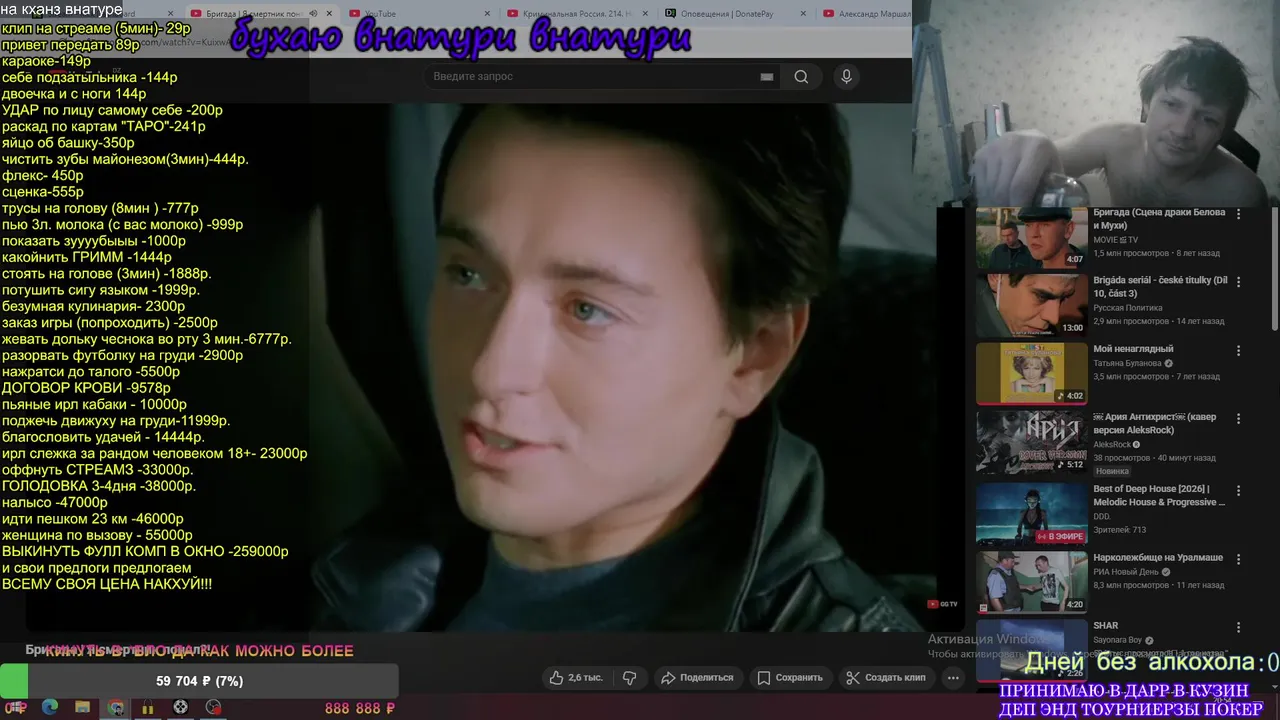Click the Новинка badge under AleksRock
1280x720 pixels.
(x=1112, y=471)
